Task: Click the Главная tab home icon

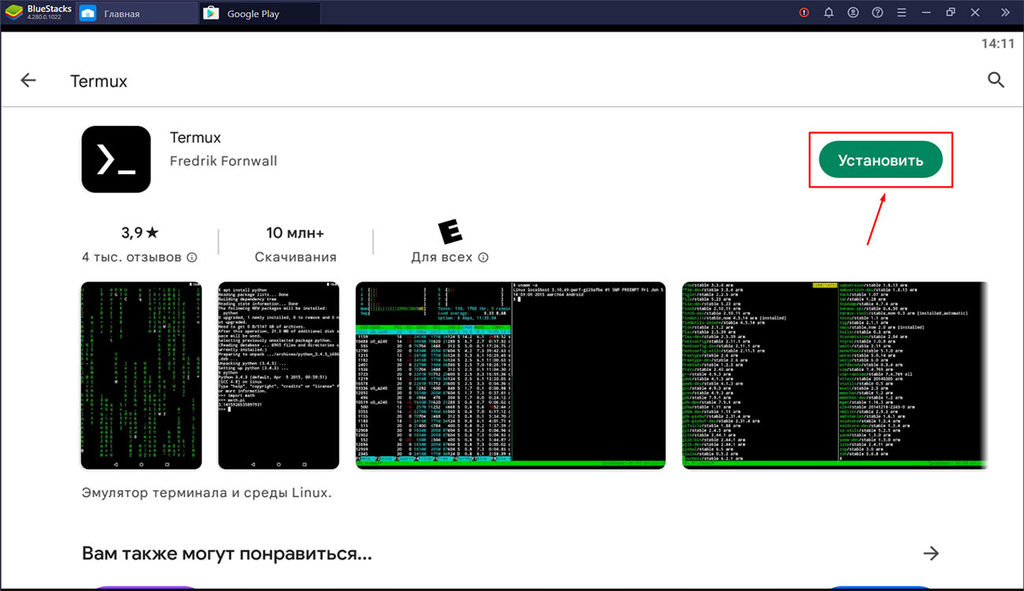Action: click(x=88, y=13)
